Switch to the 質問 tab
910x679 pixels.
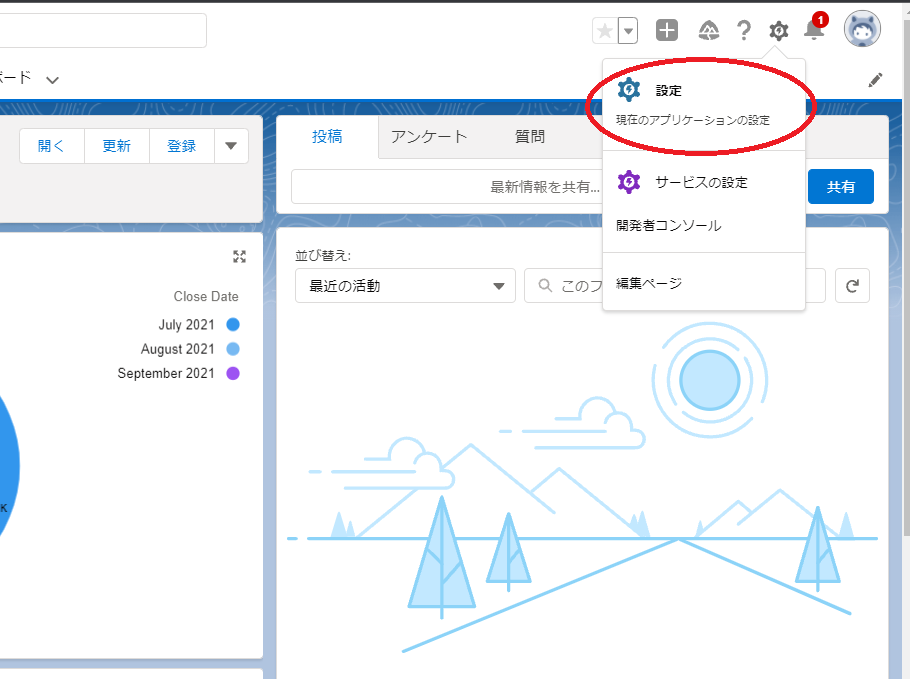pos(530,136)
